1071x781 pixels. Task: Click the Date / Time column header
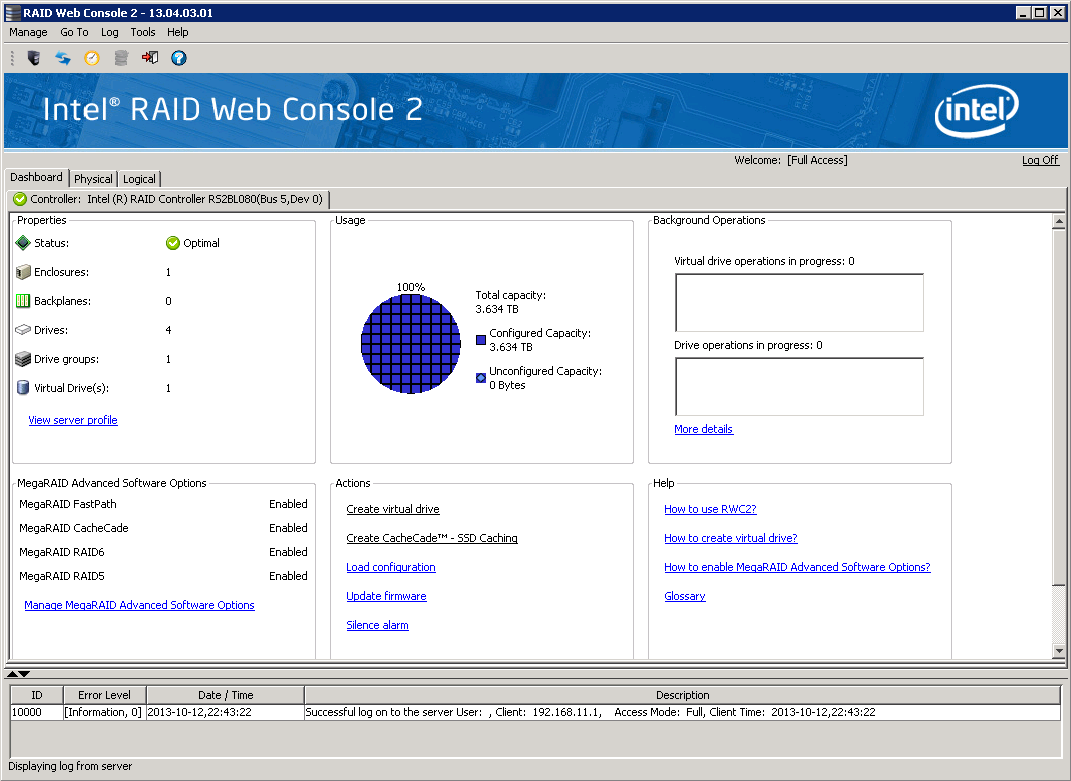(x=225, y=695)
